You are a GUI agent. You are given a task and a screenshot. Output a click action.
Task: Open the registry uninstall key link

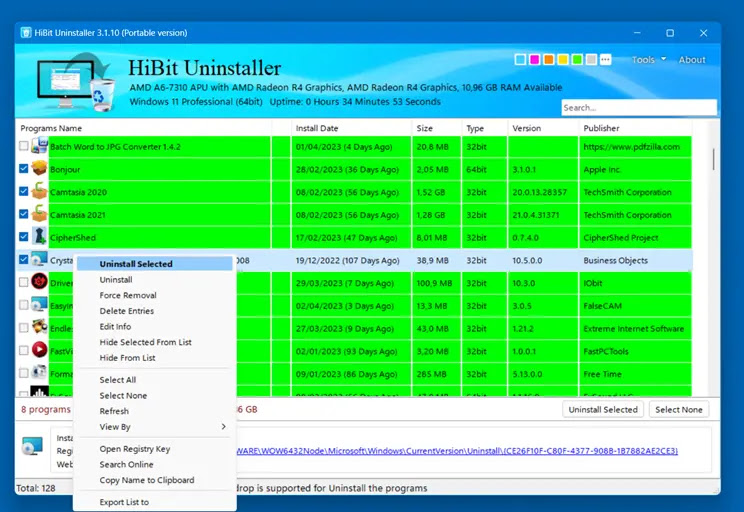[x=457, y=451]
